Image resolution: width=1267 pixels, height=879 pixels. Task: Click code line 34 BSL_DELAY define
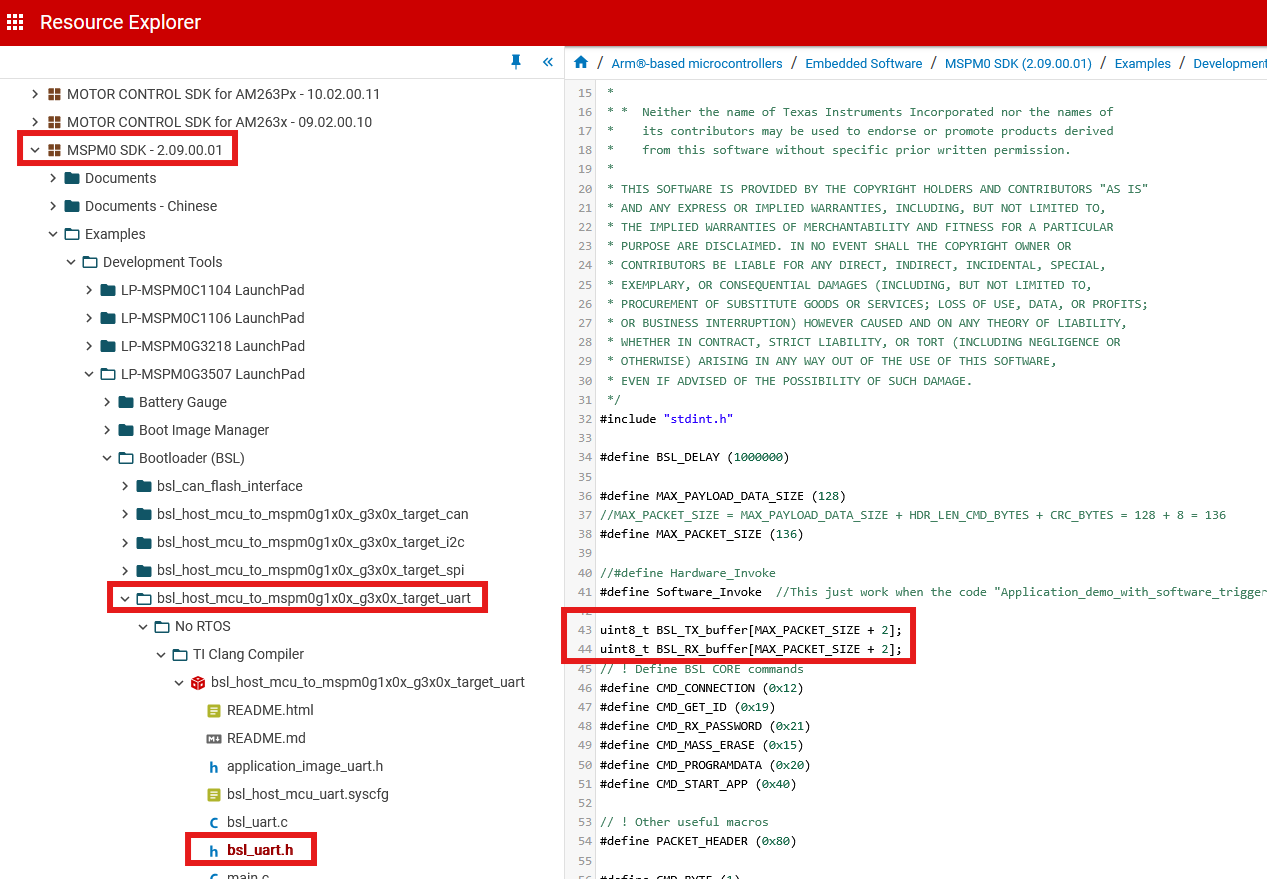694,457
